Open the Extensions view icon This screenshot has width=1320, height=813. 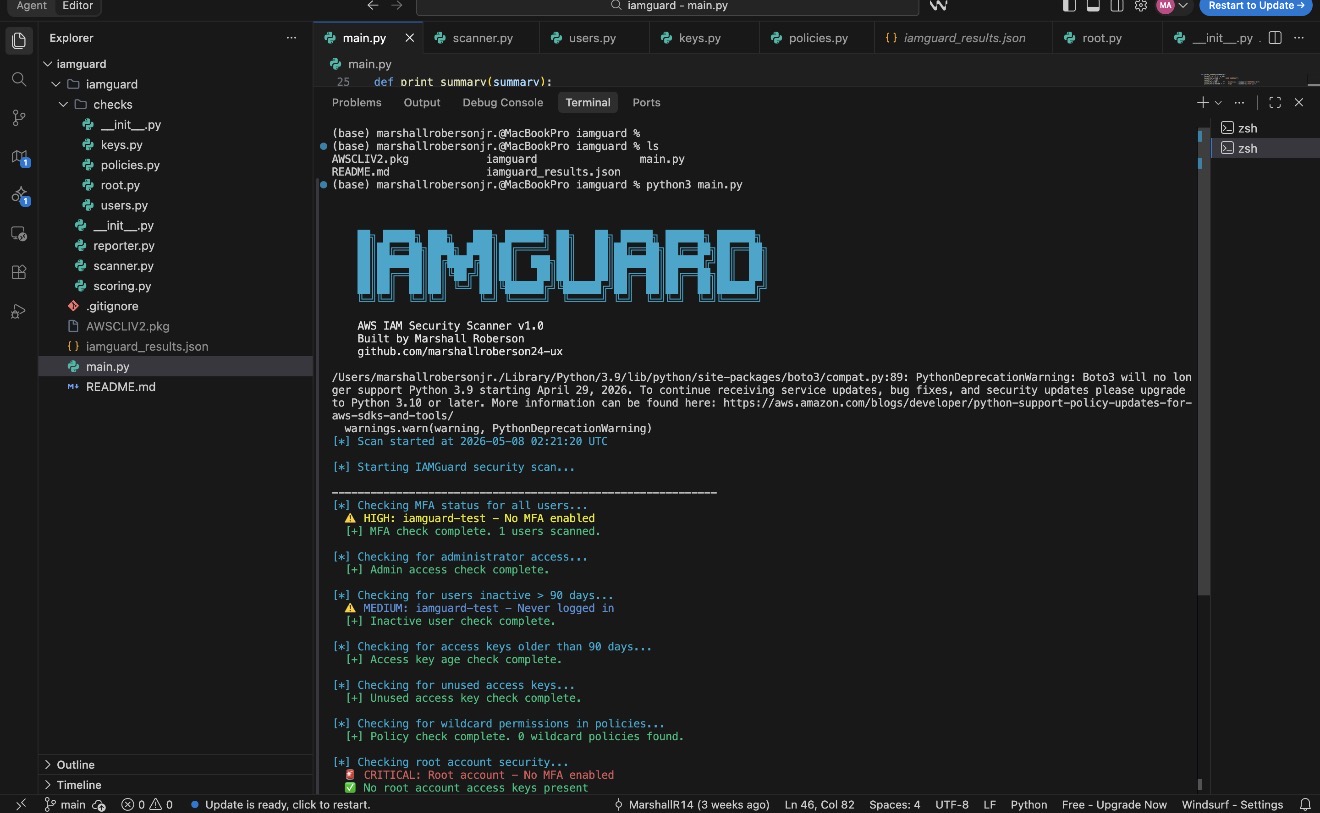[x=18, y=272]
